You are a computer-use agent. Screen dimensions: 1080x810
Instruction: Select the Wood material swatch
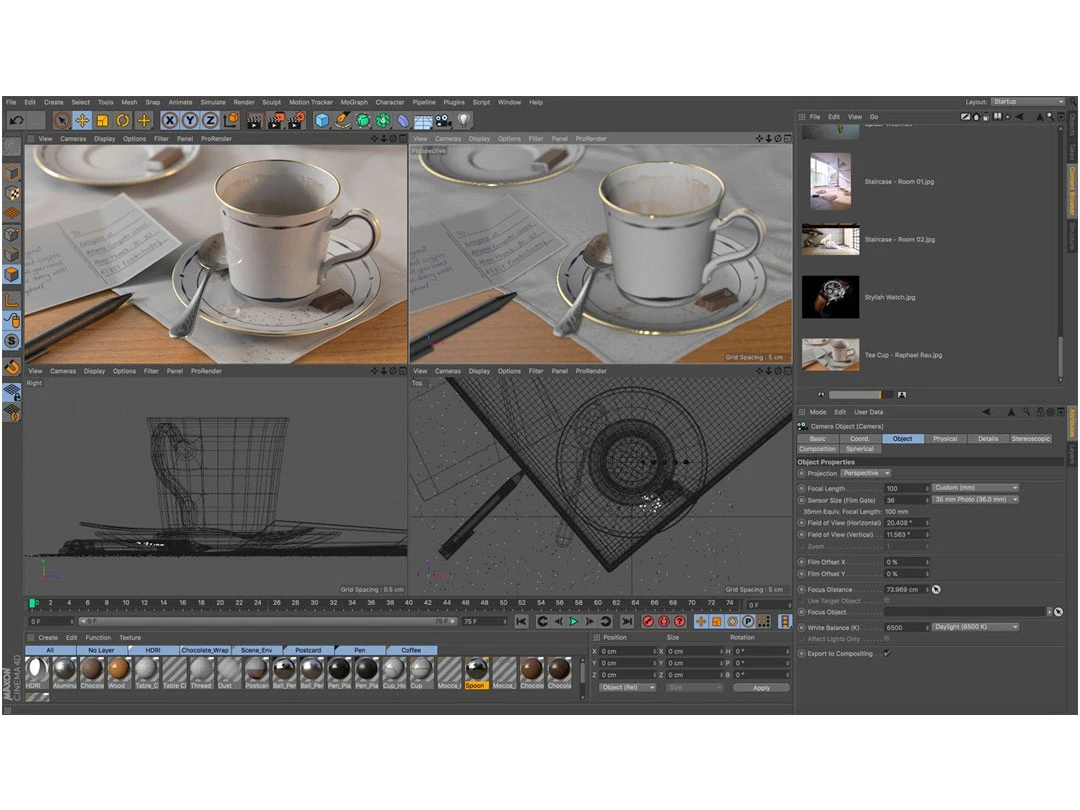118,673
